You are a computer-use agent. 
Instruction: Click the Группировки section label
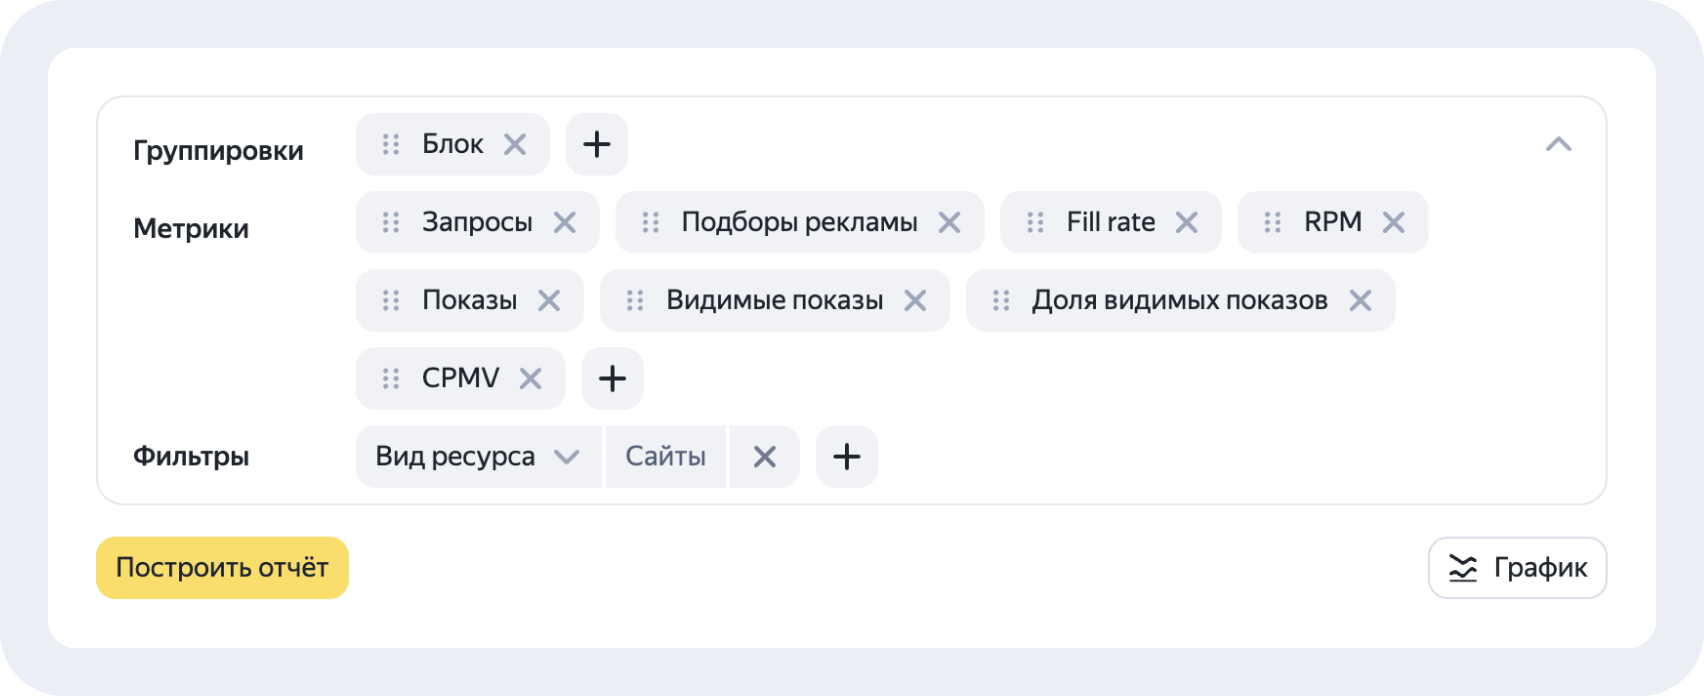point(218,152)
